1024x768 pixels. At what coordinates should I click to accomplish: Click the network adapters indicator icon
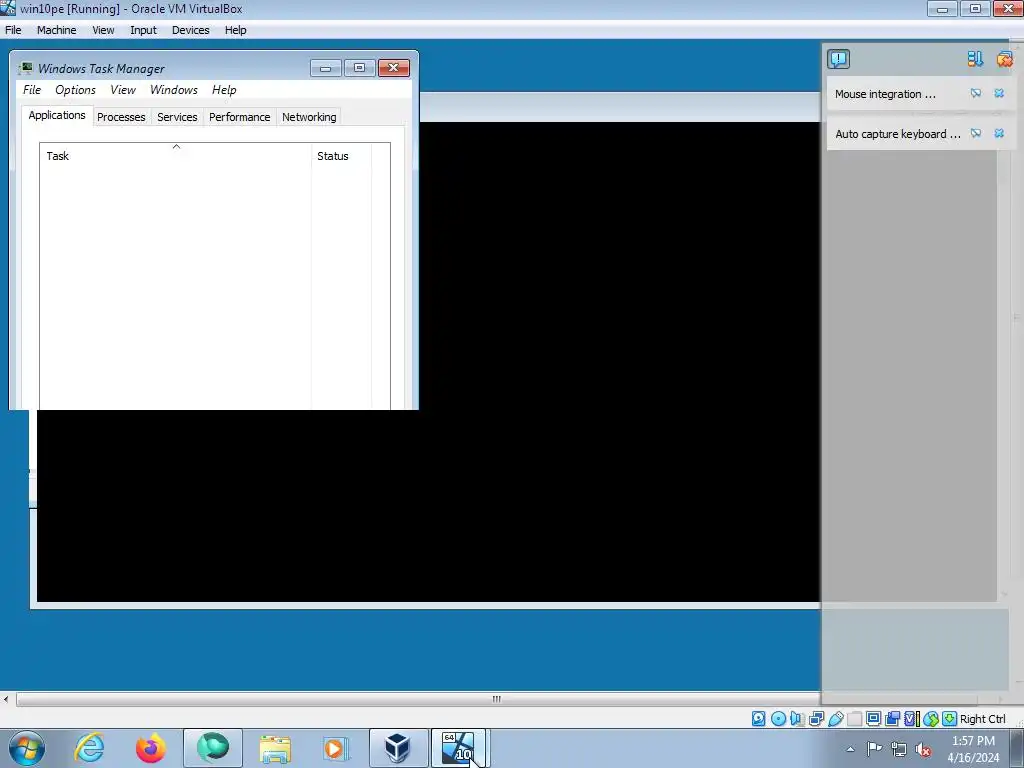pyautogui.click(x=816, y=719)
